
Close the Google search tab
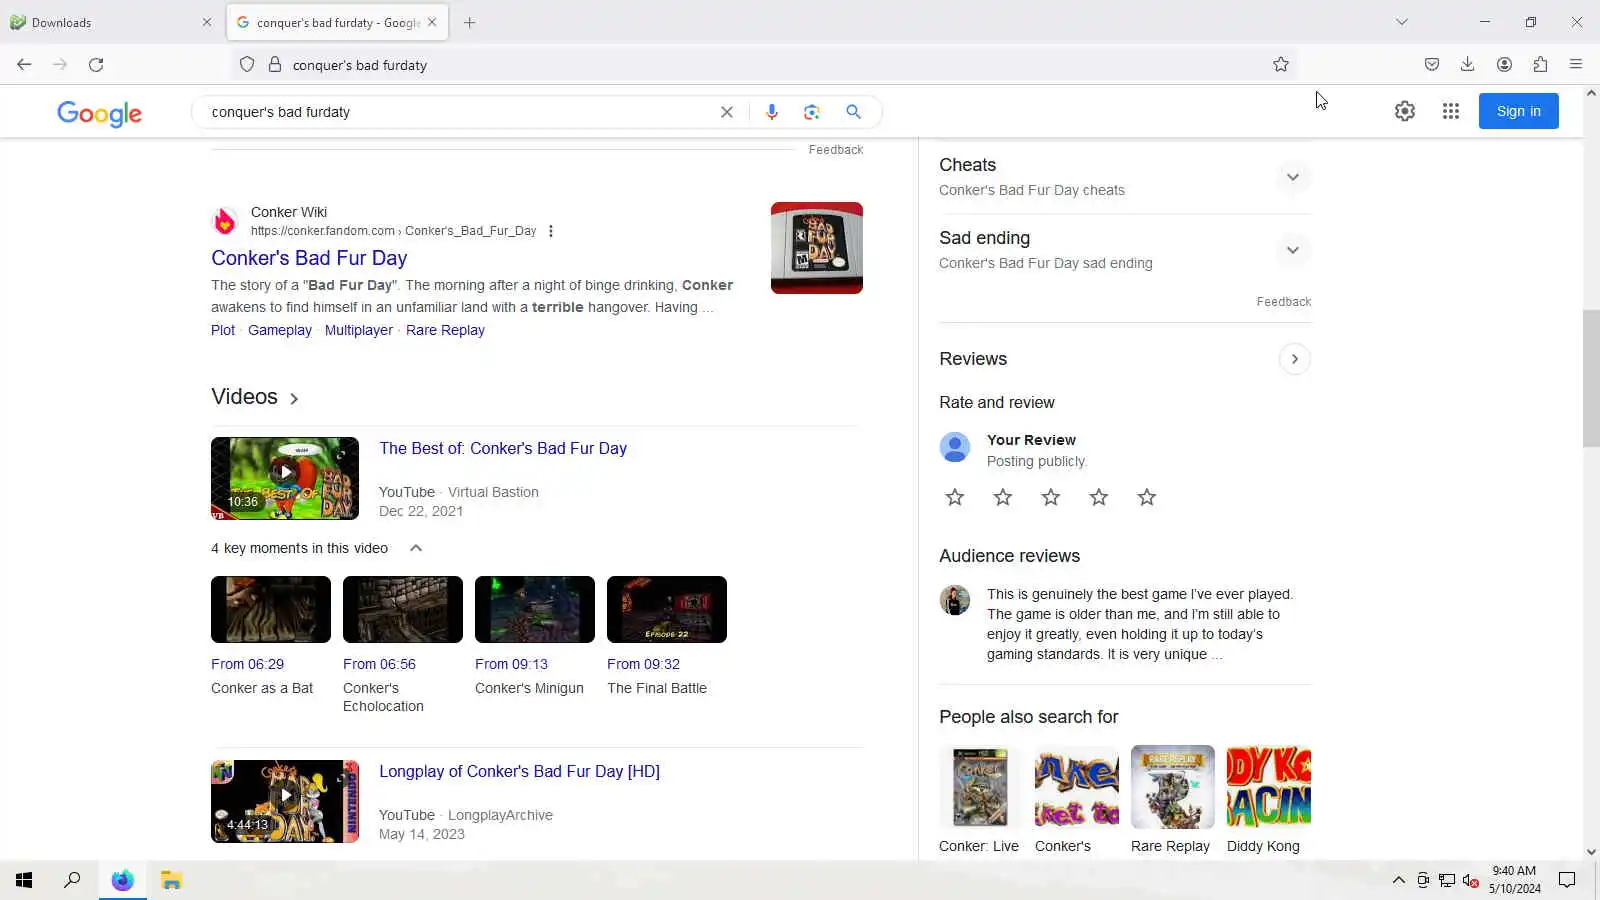coord(432,22)
